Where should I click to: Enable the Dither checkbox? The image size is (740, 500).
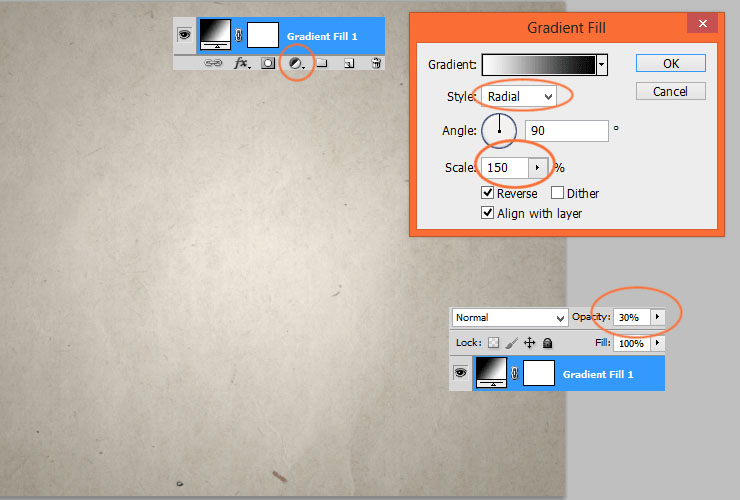557,193
